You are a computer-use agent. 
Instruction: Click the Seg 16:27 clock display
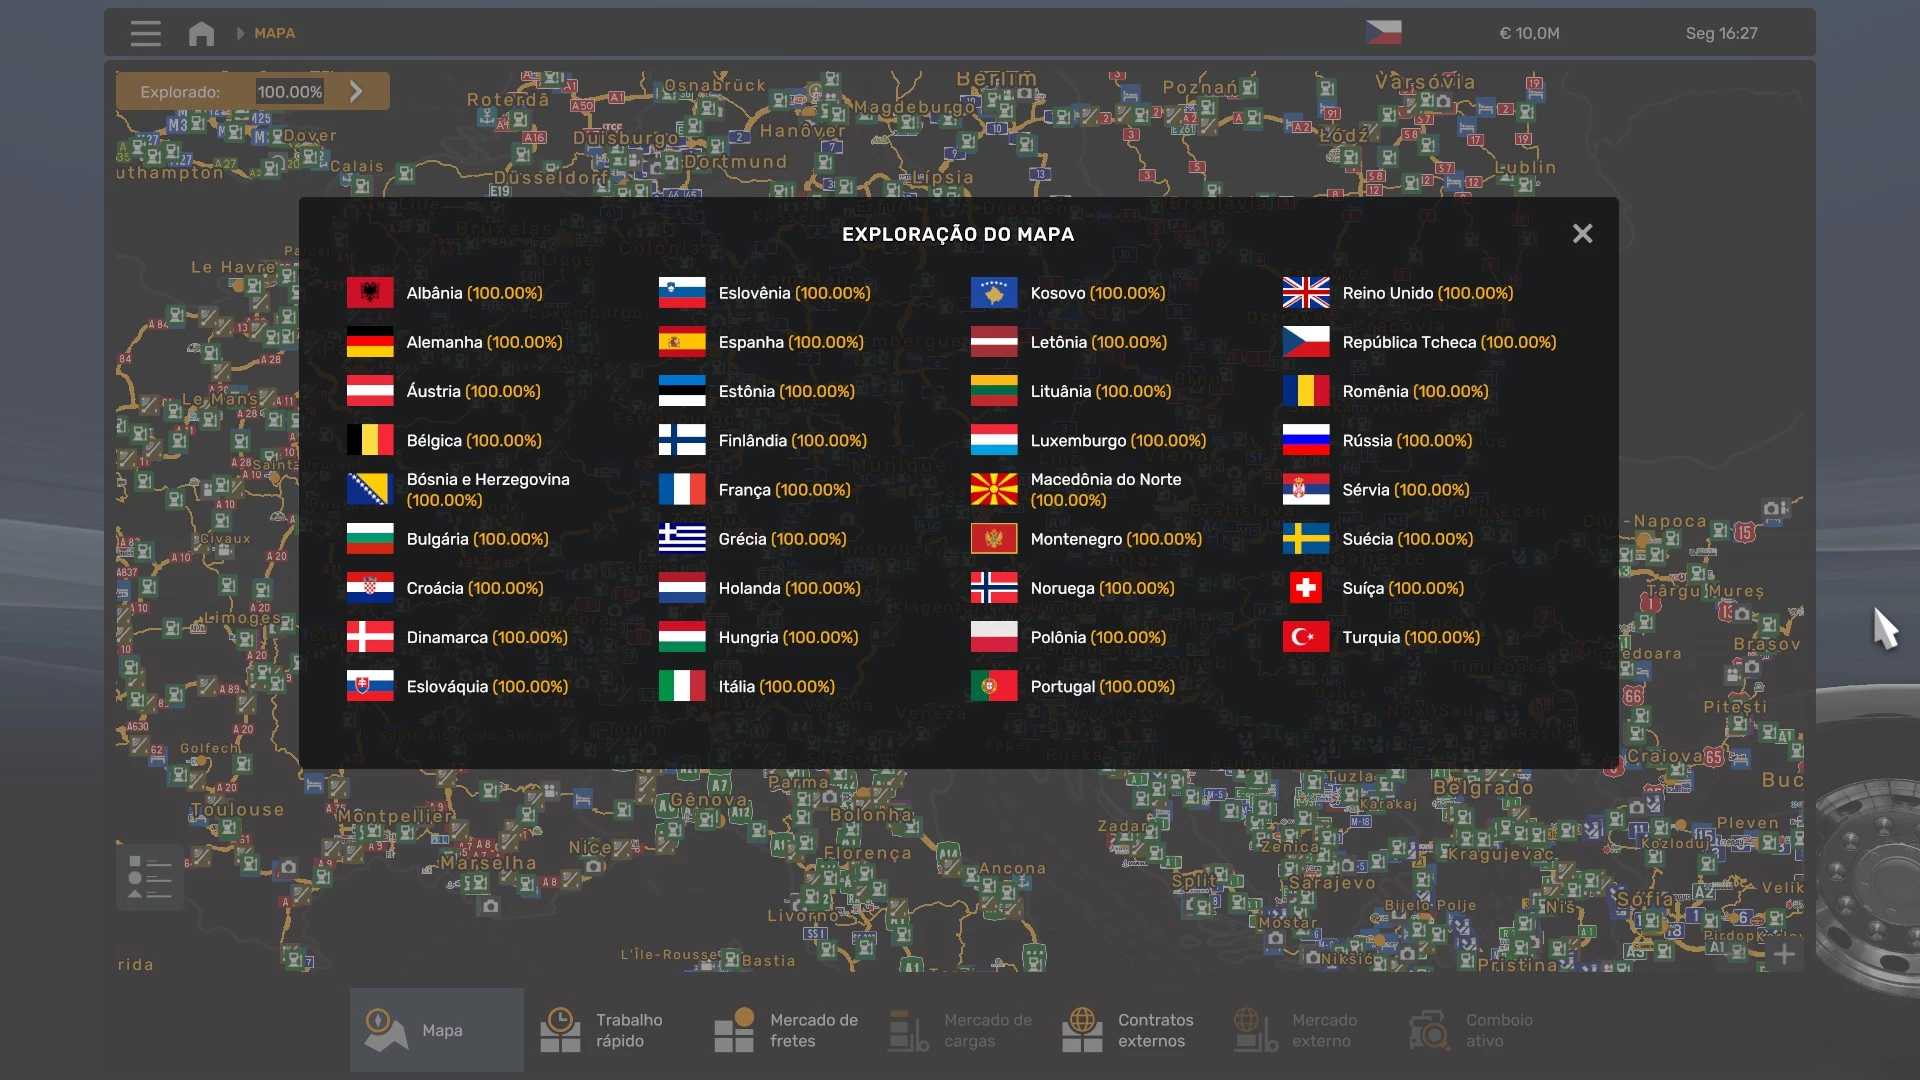(1721, 33)
